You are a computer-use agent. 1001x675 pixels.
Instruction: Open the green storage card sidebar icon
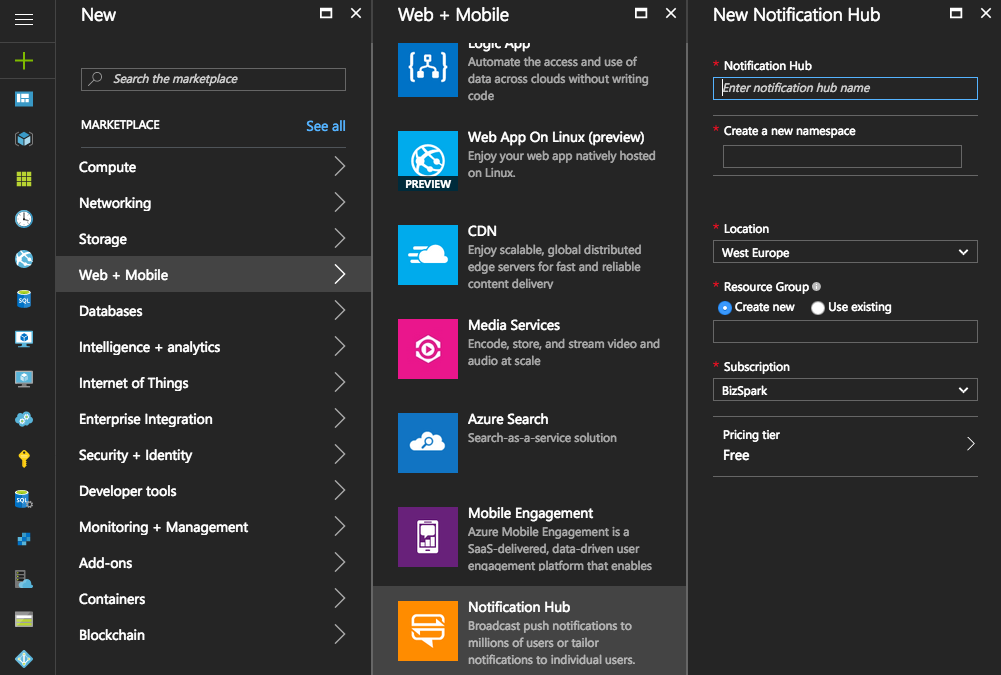(24, 619)
